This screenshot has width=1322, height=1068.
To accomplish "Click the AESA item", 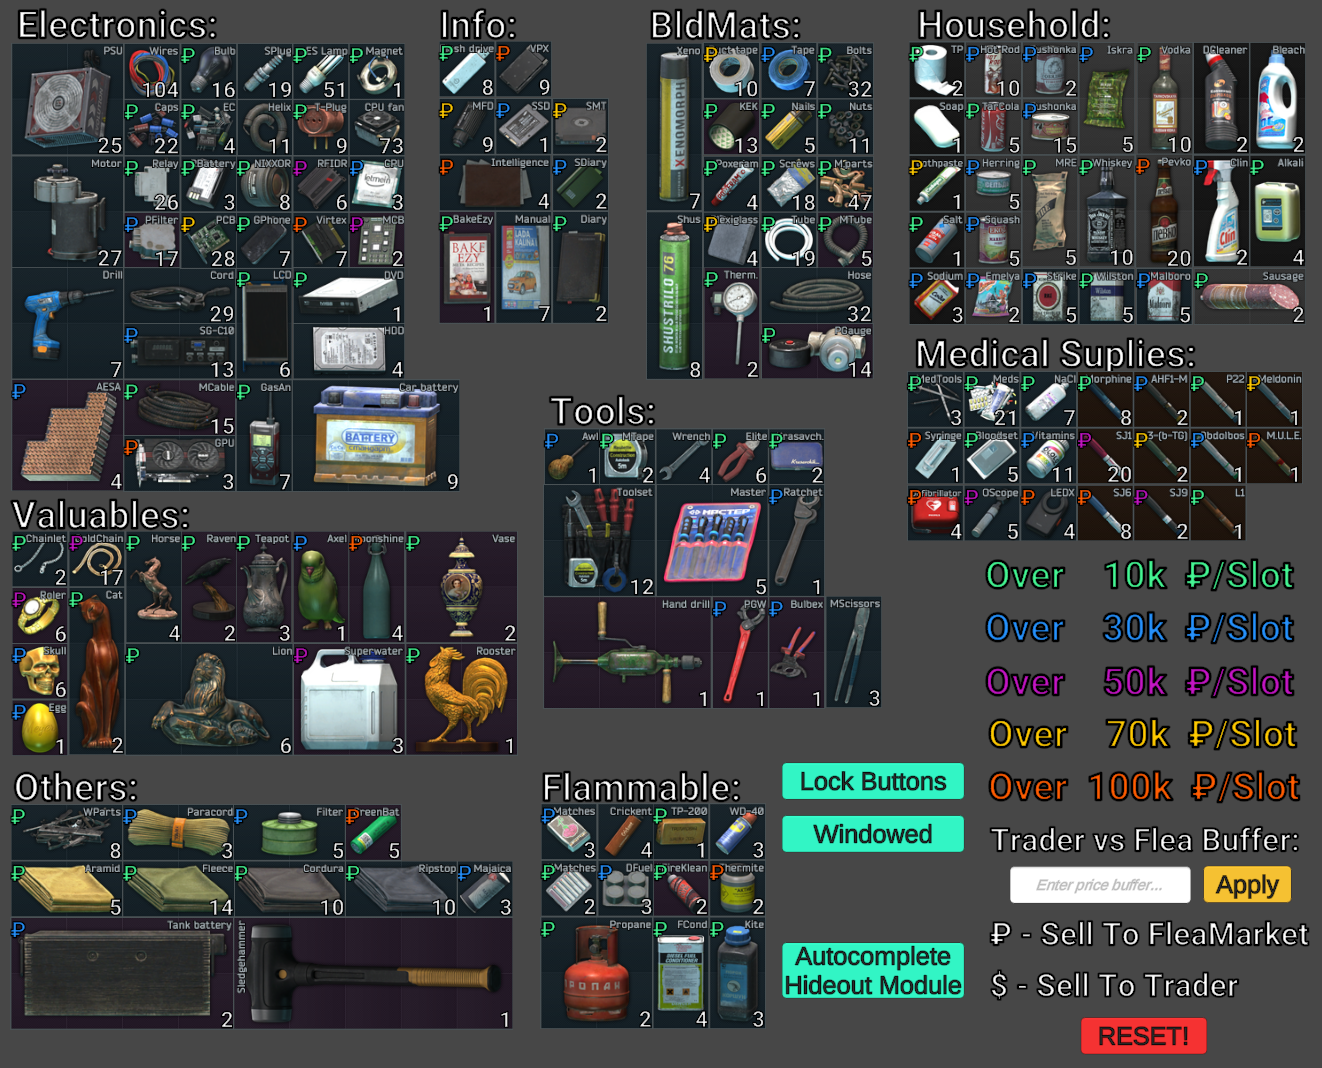I will click(68, 436).
